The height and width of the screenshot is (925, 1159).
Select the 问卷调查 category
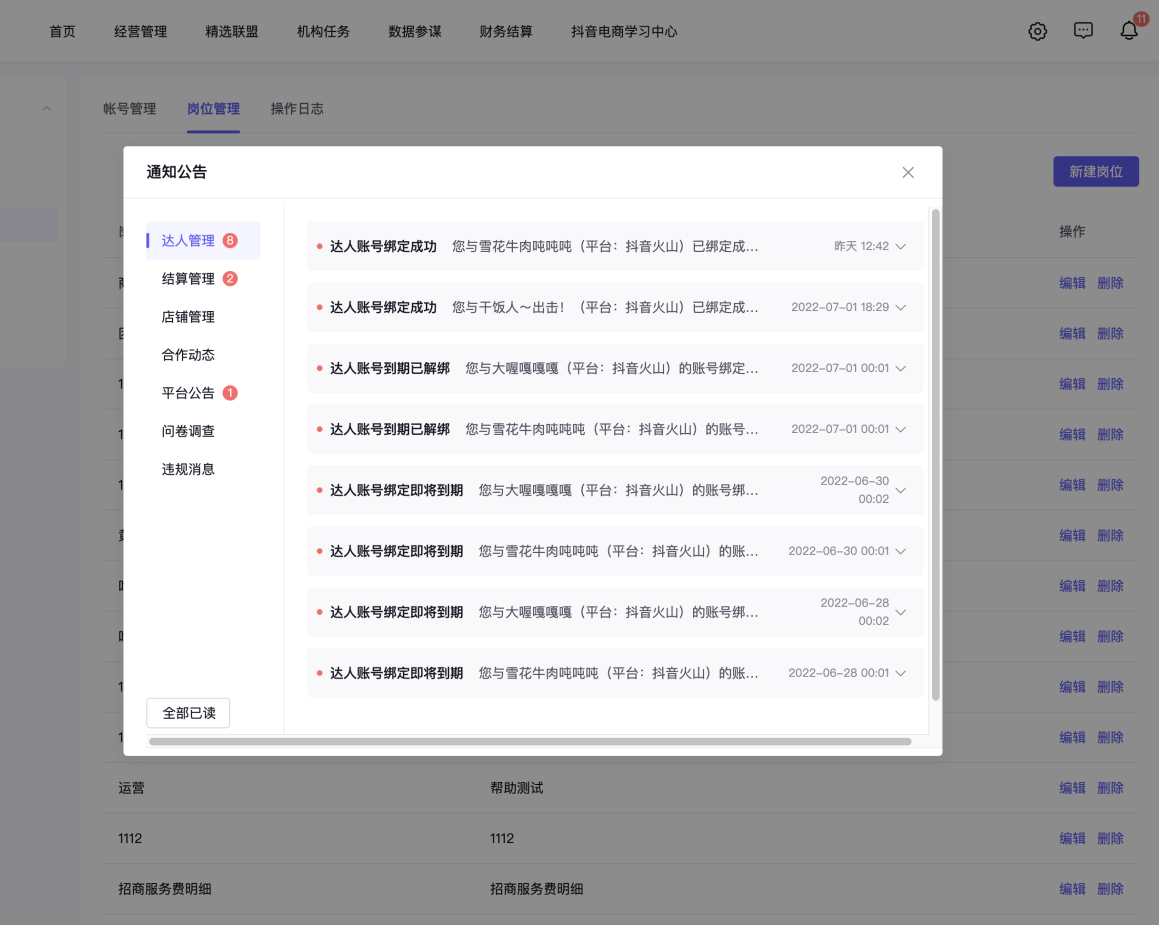tap(189, 430)
